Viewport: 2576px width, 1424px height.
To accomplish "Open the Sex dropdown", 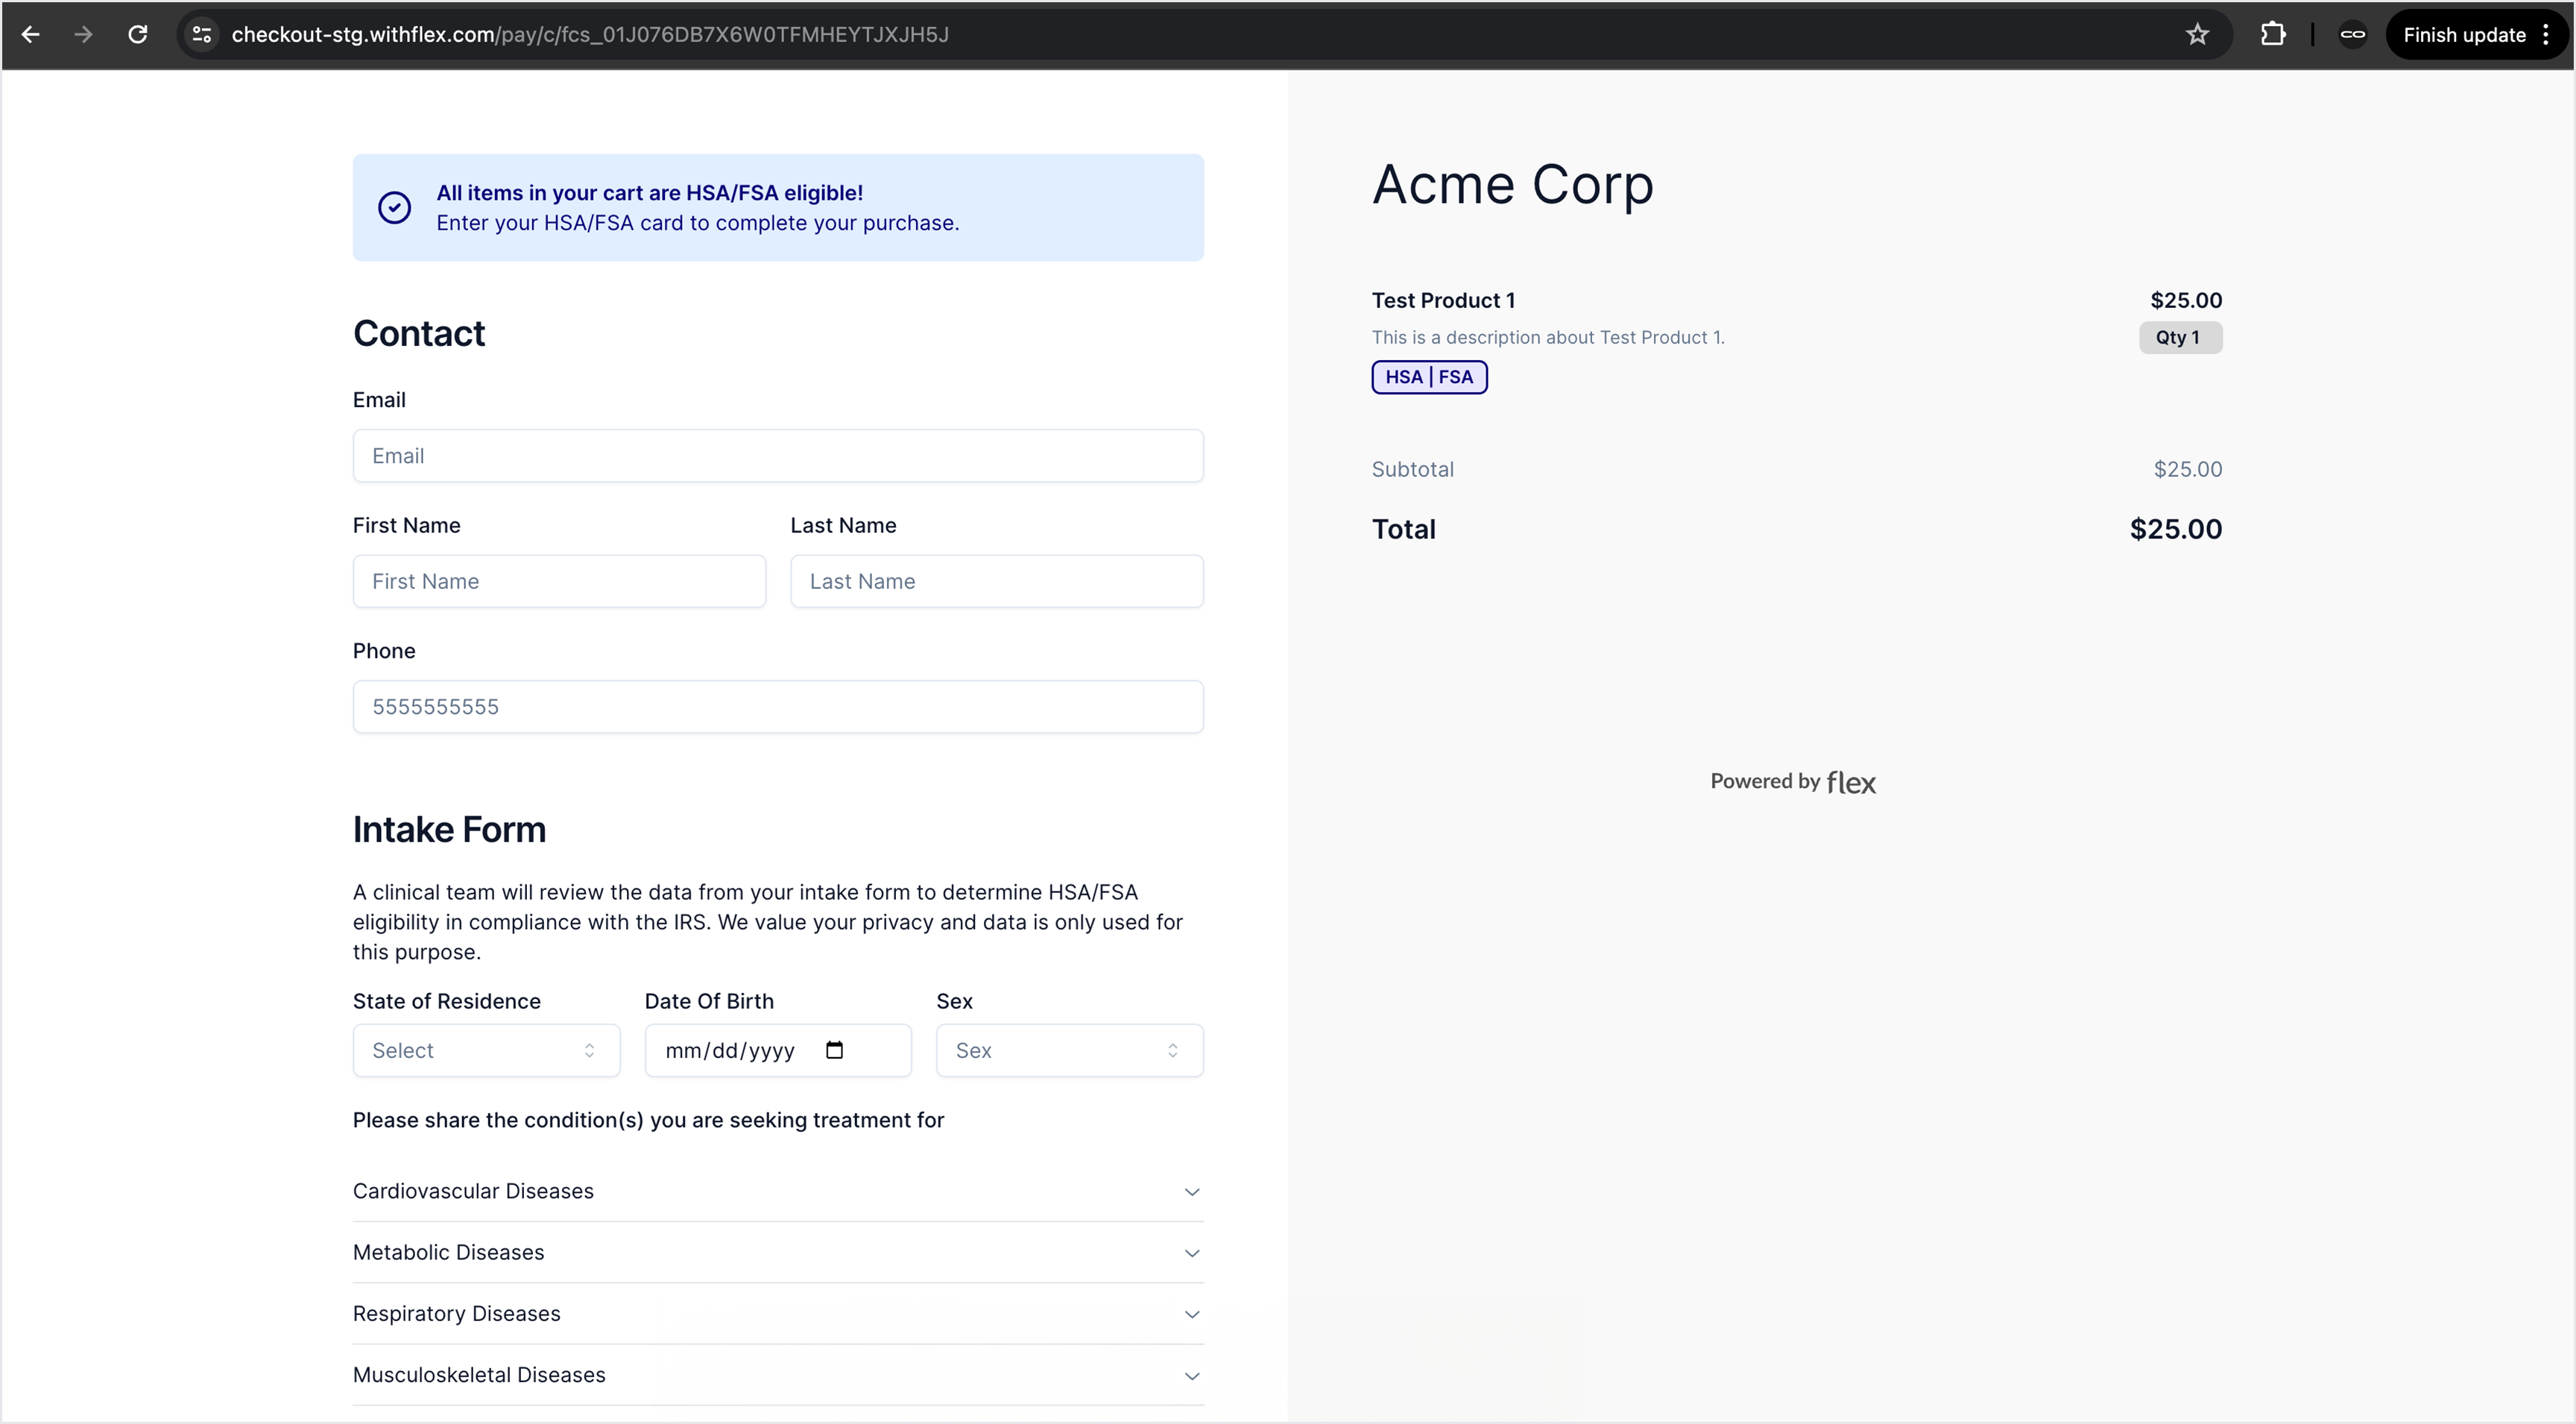I will click(x=1069, y=1050).
